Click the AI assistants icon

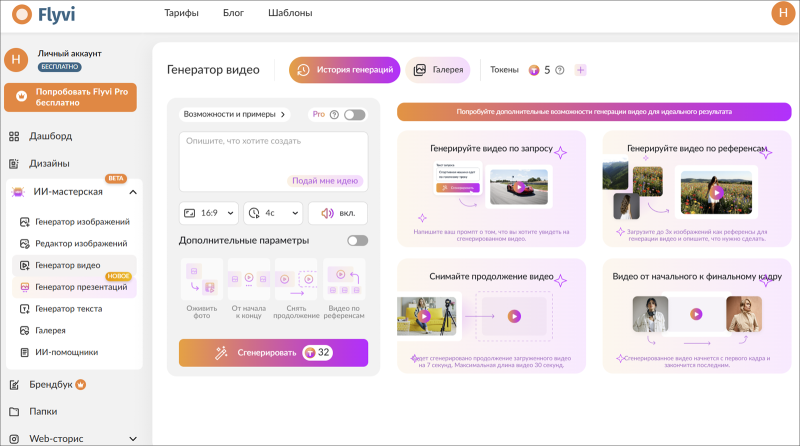tap(24, 352)
